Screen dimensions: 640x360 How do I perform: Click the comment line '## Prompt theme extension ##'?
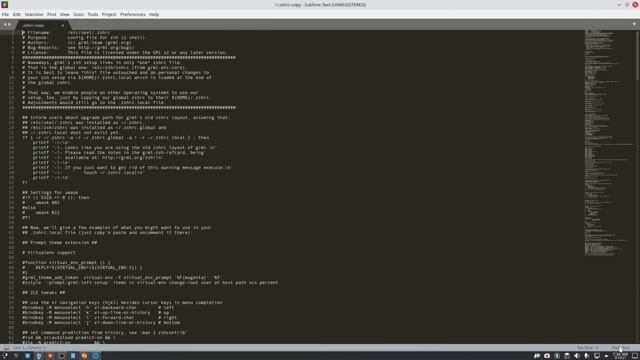[x=60, y=242]
